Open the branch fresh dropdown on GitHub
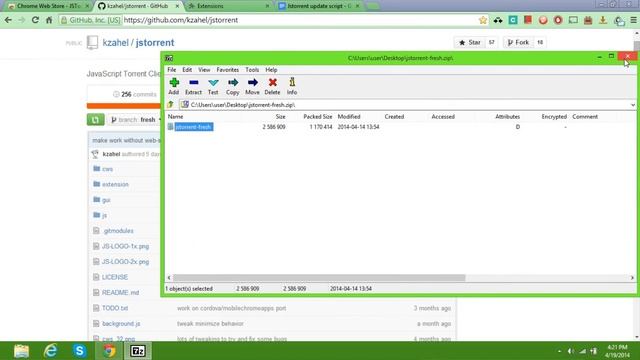 [x=136, y=120]
